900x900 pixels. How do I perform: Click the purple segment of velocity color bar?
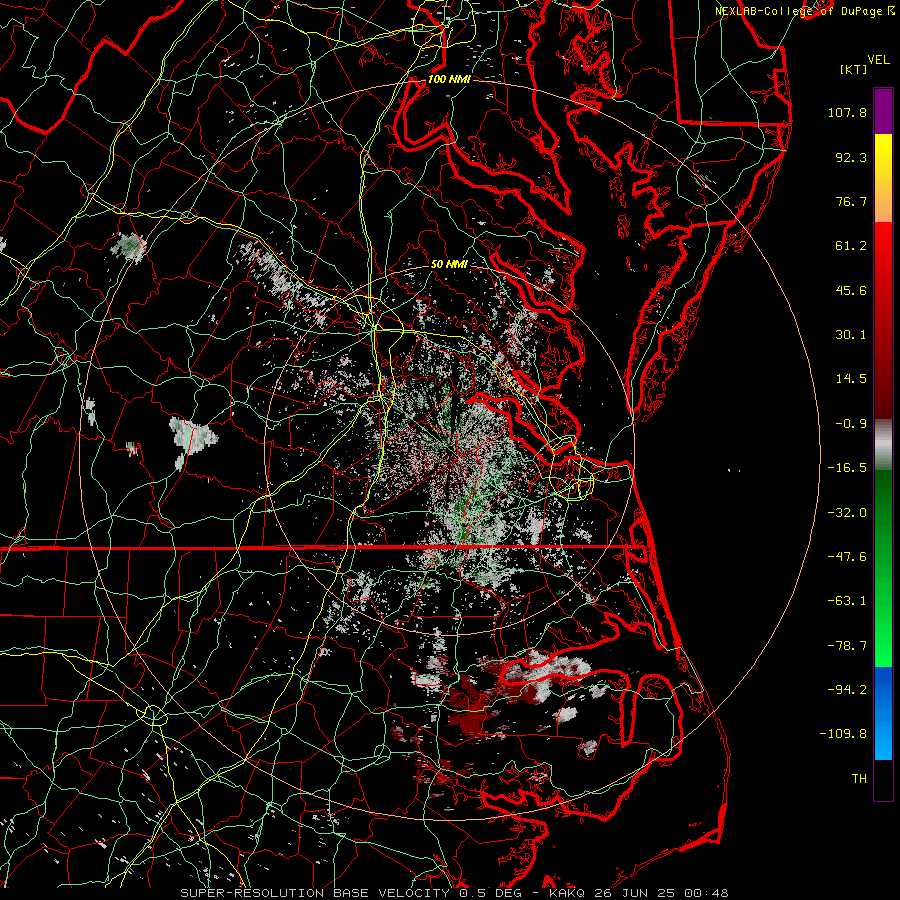point(883,111)
